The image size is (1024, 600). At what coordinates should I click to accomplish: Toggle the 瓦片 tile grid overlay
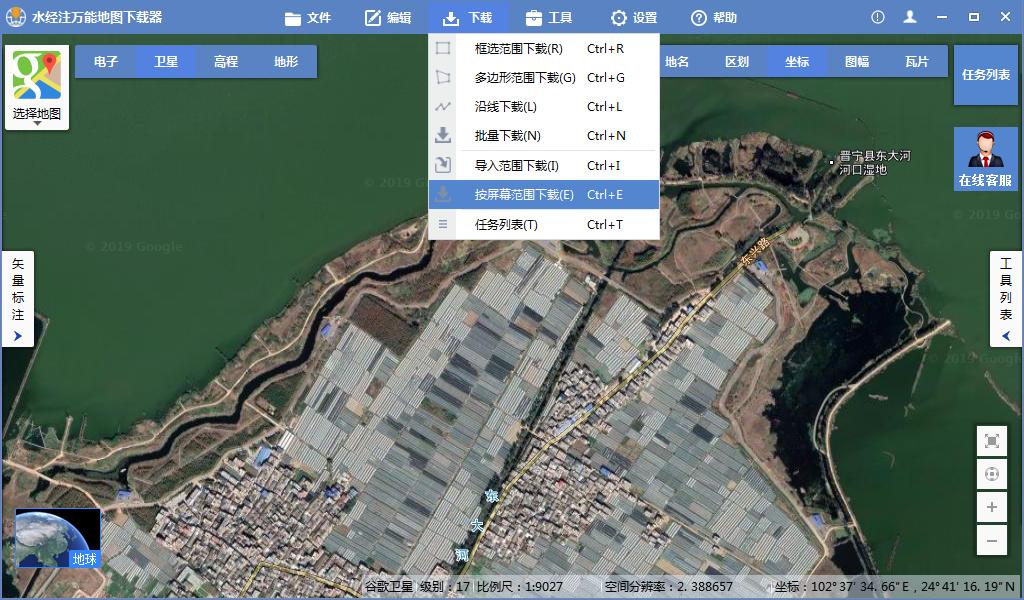915,61
